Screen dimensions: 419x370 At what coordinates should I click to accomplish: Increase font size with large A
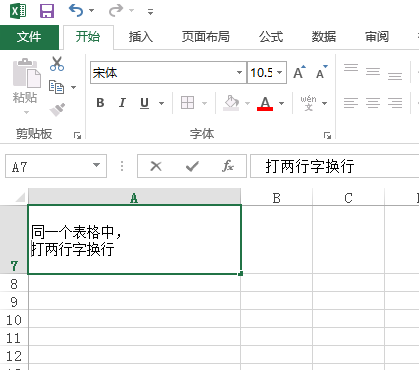coord(299,72)
